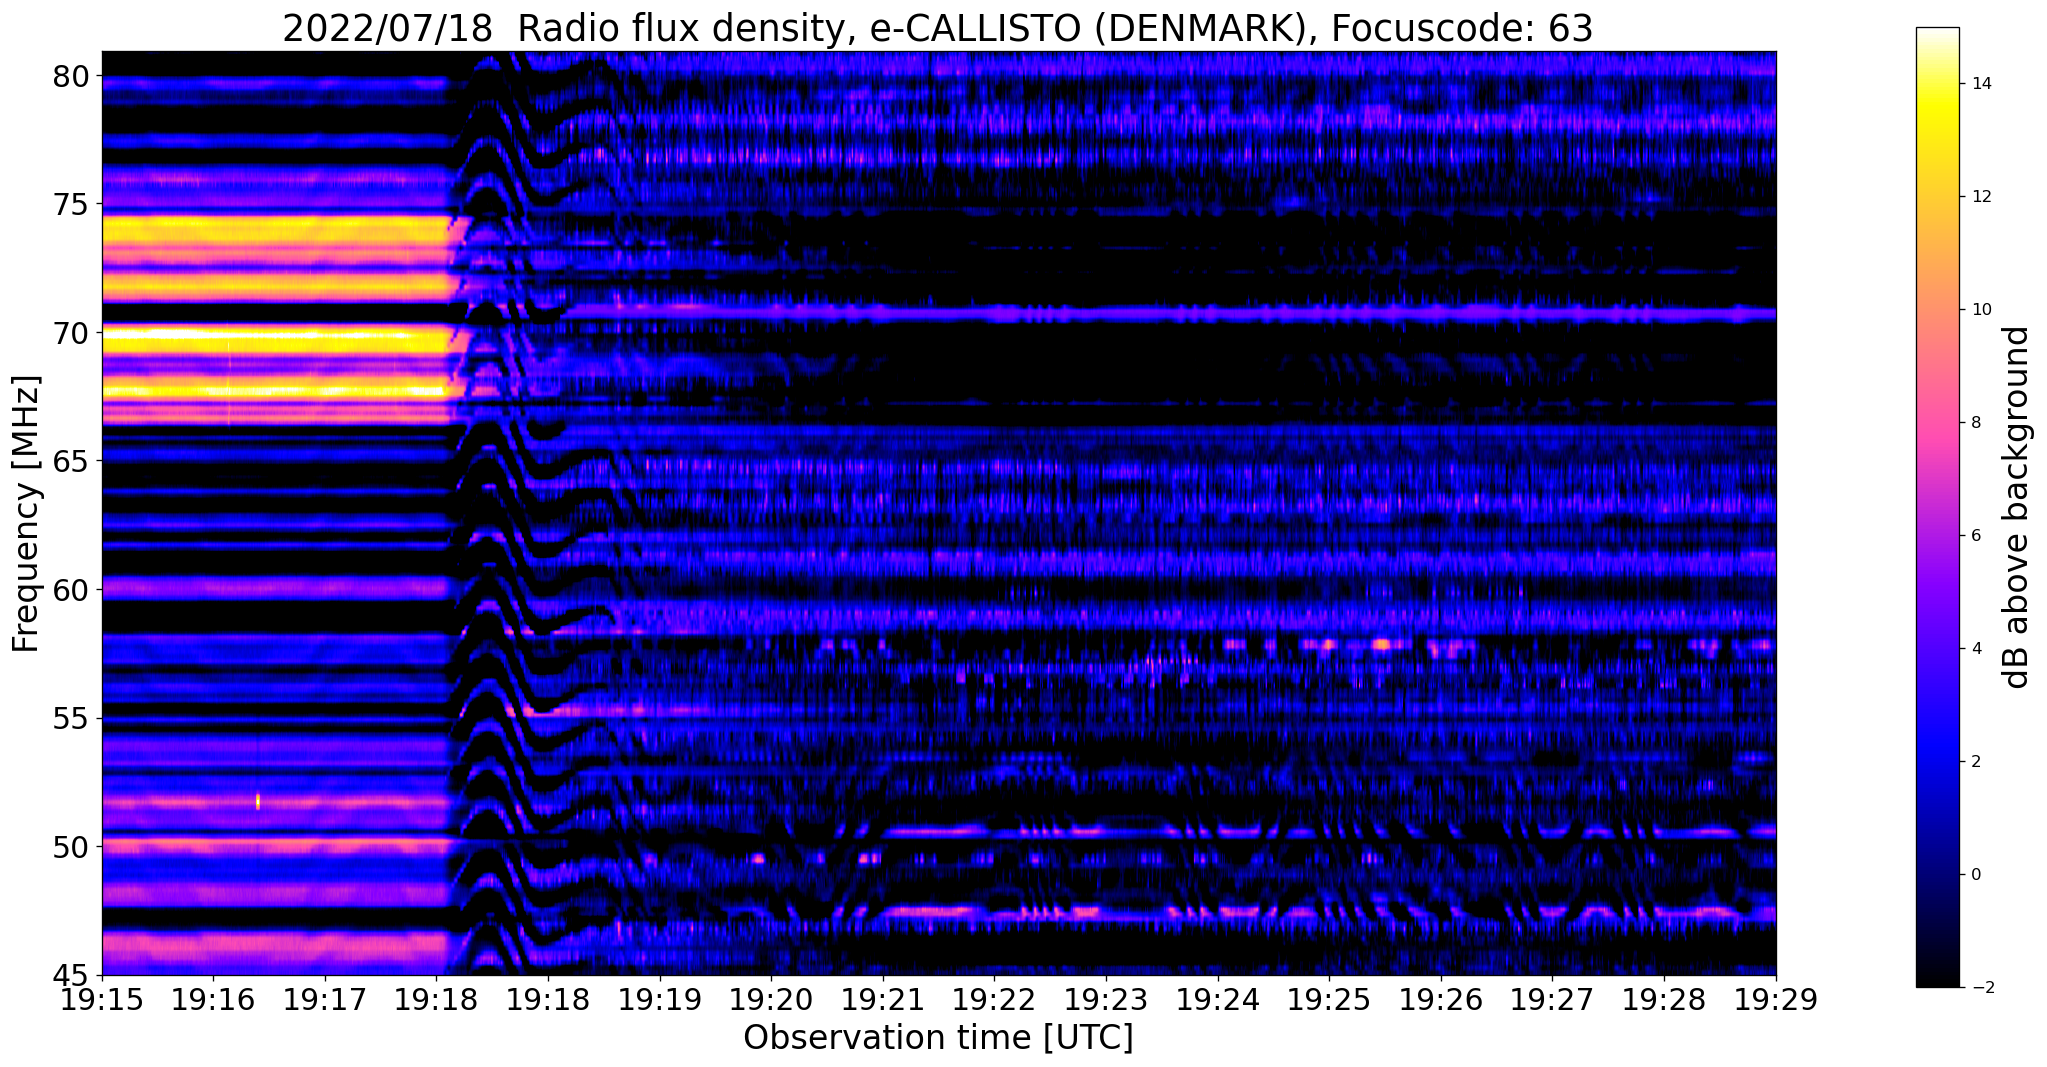Click the 19:26 time tick label
The image size is (2047, 1067).
[x=1440, y=1000]
